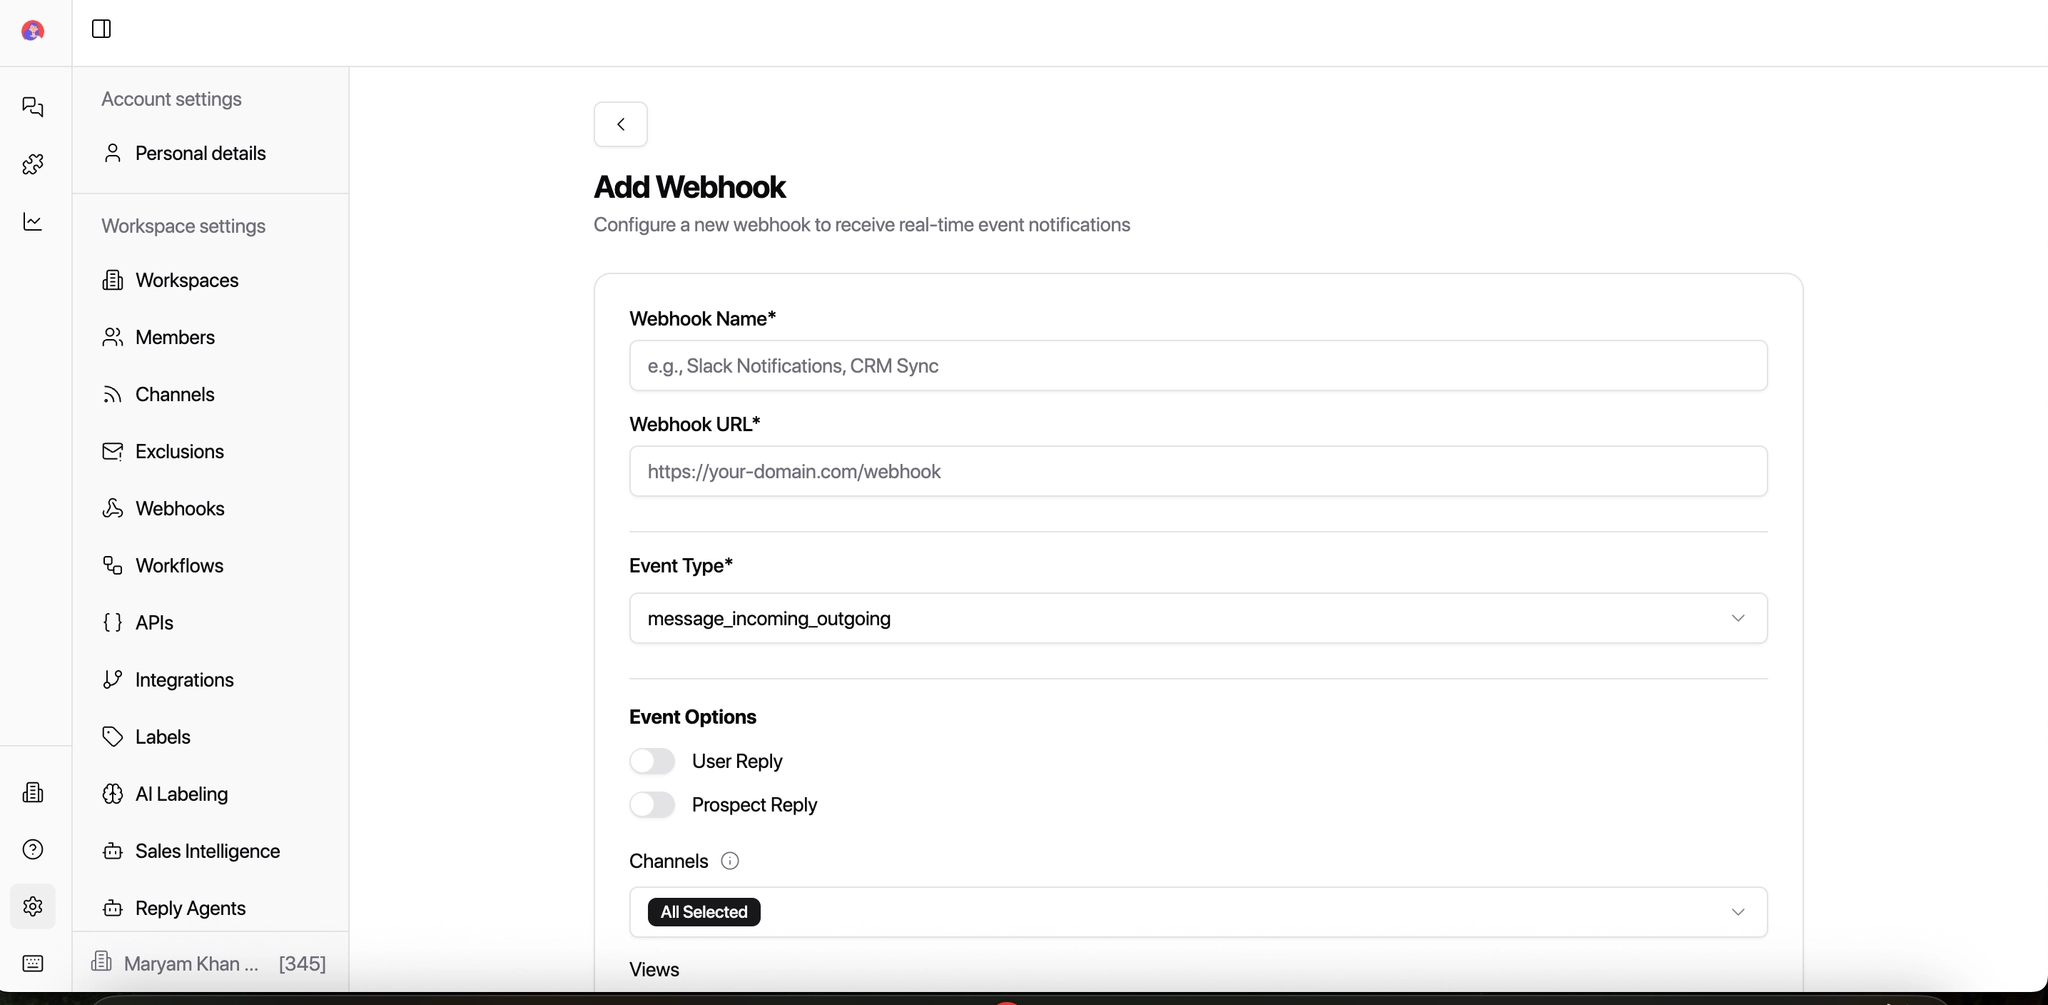Enable the Prospect Reply toggle
Image resolution: width=2048 pixels, height=1005 pixels.
[651, 804]
